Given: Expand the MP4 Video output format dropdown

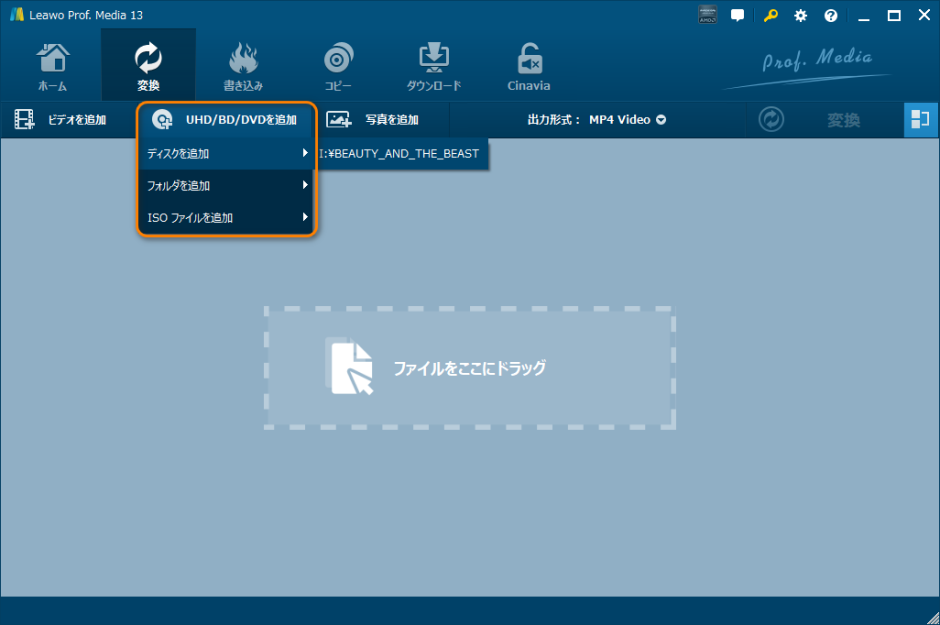Looking at the screenshot, I should click(626, 120).
